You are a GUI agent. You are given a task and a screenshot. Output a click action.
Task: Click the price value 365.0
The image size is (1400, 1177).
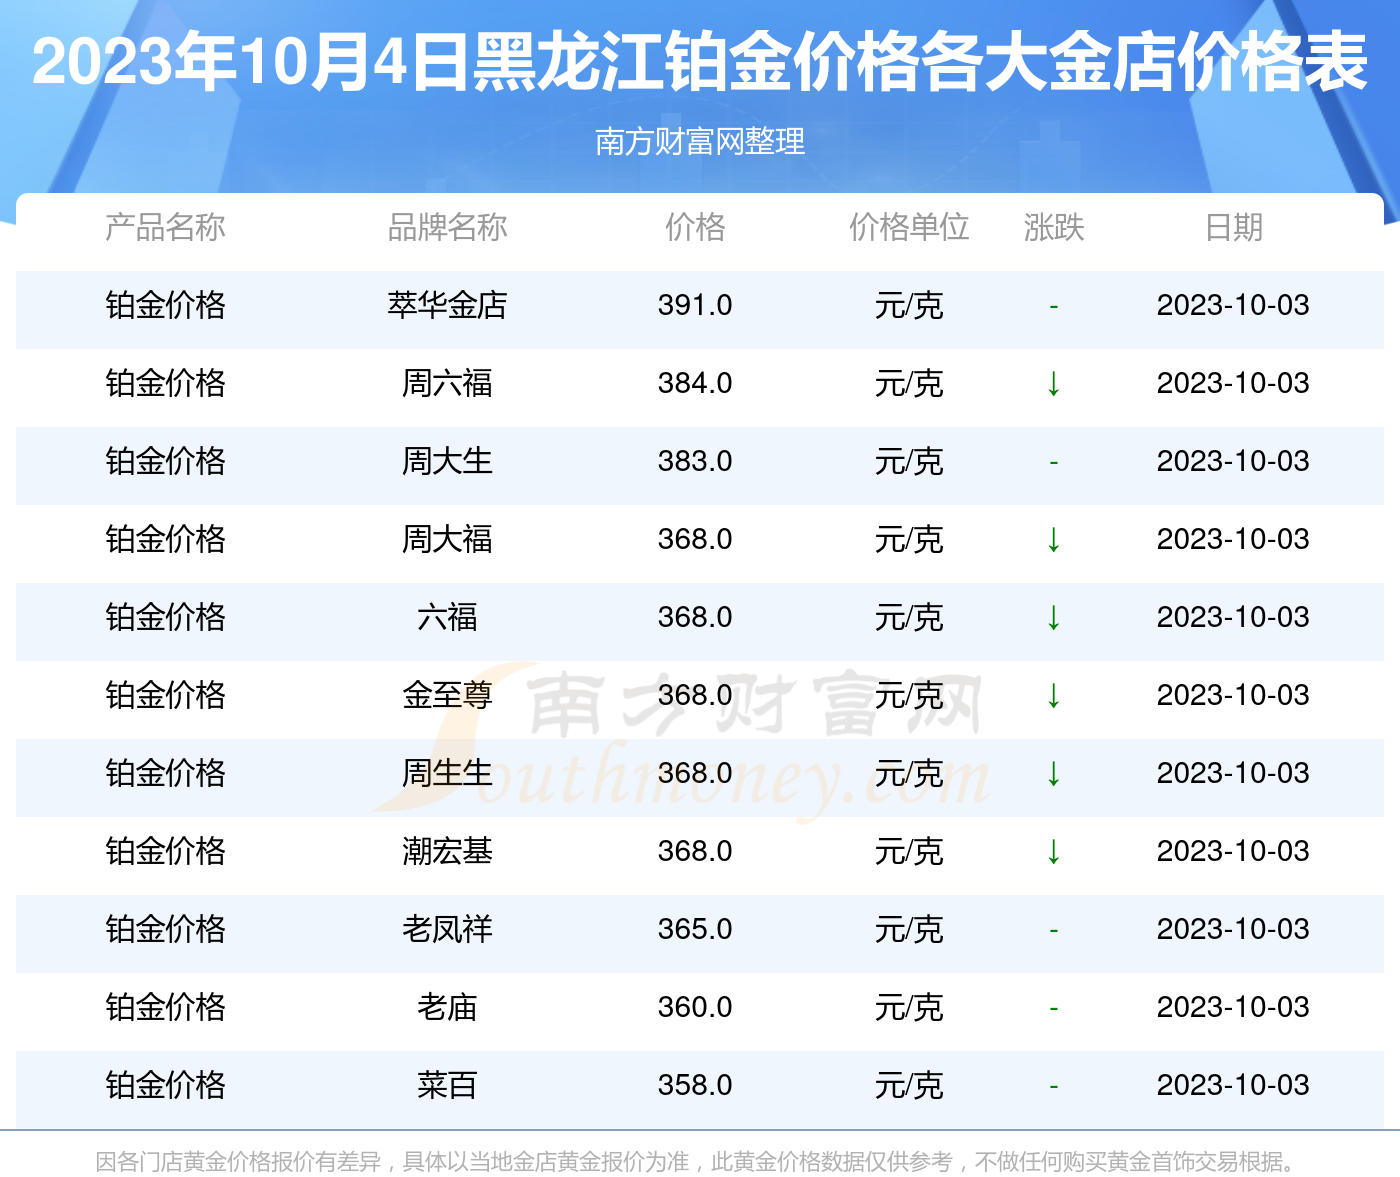(x=695, y=929)
